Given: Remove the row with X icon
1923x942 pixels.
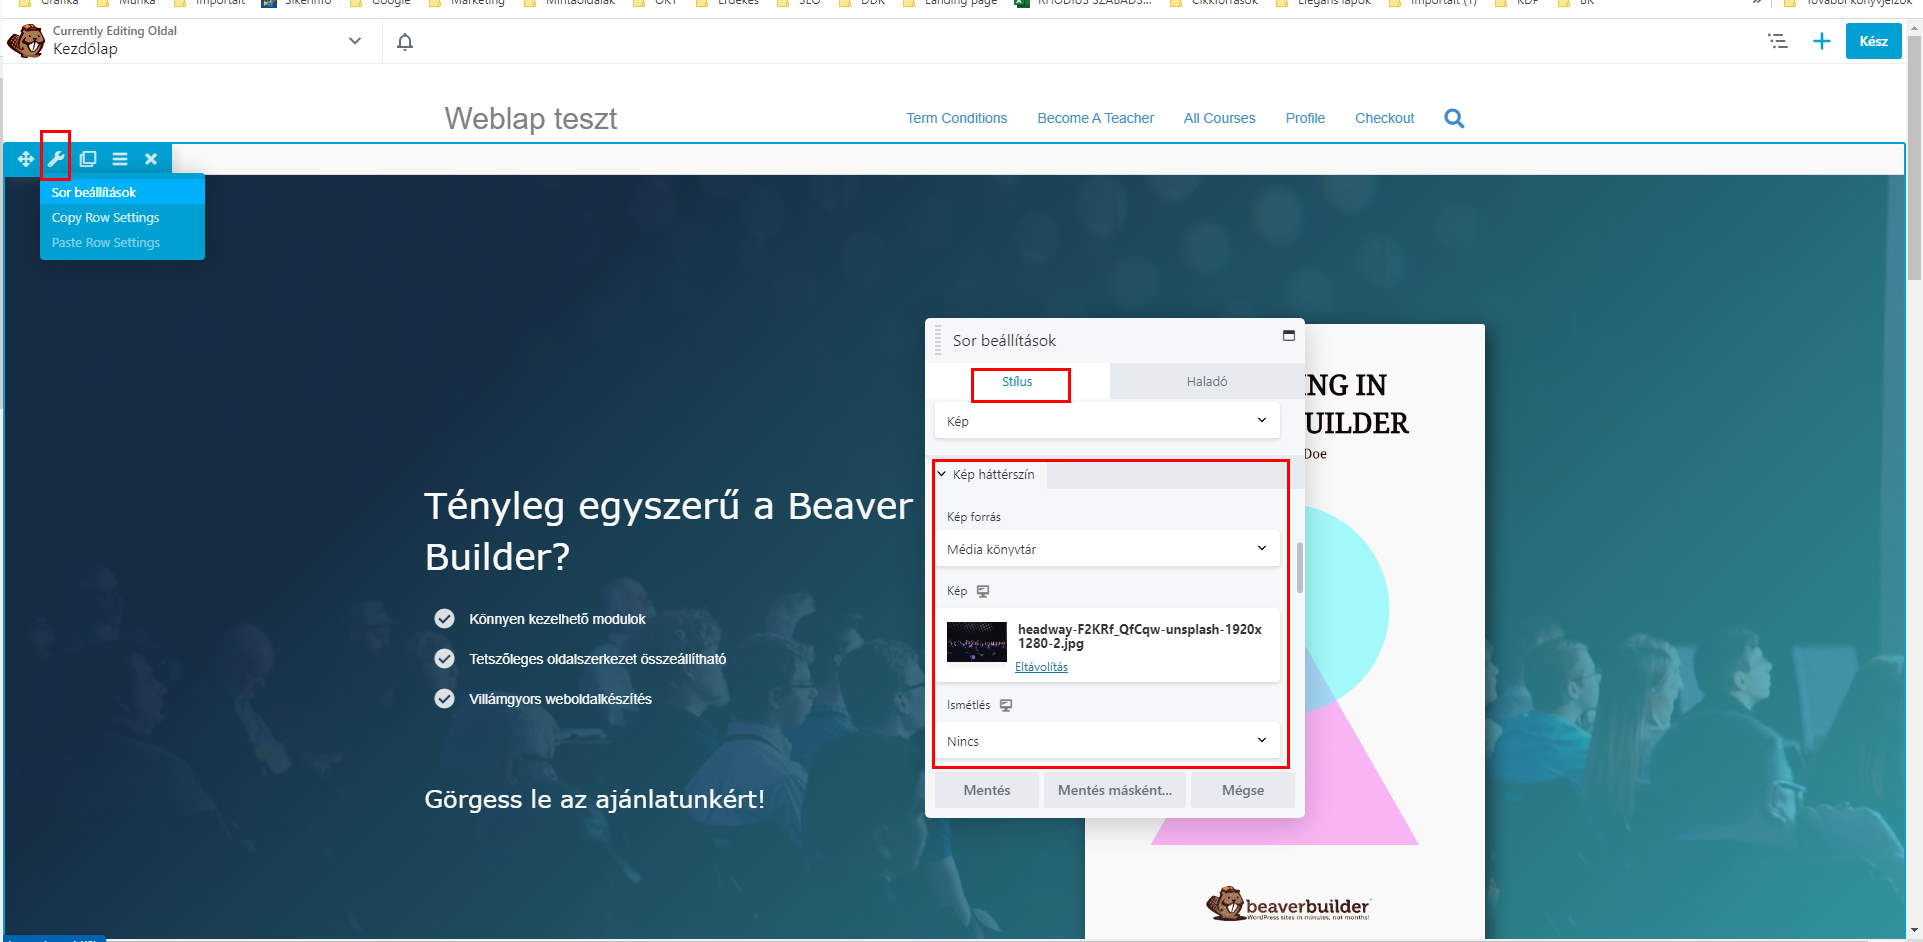Looking at the screenshot, I should (x=151, y=159).
